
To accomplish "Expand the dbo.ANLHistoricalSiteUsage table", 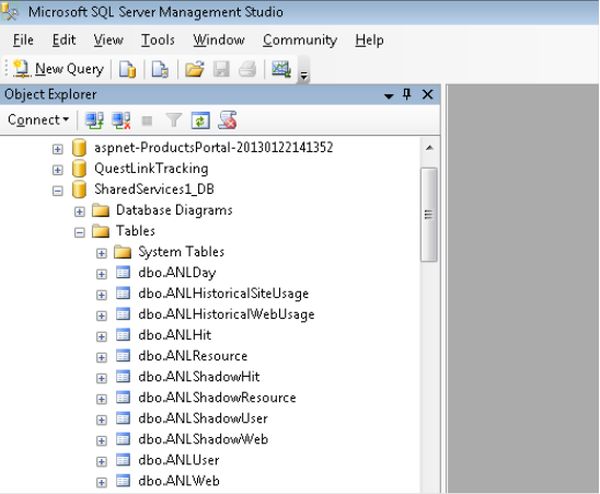I will pos(101,295).
